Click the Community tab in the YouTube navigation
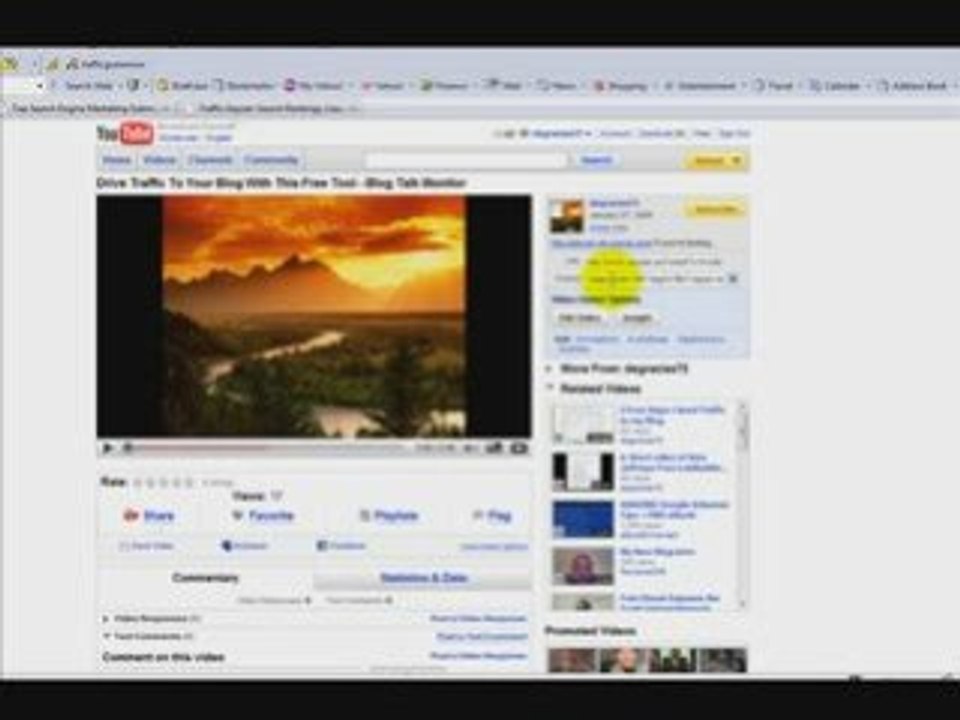The image size is (960, 720). tap(271, 160)
